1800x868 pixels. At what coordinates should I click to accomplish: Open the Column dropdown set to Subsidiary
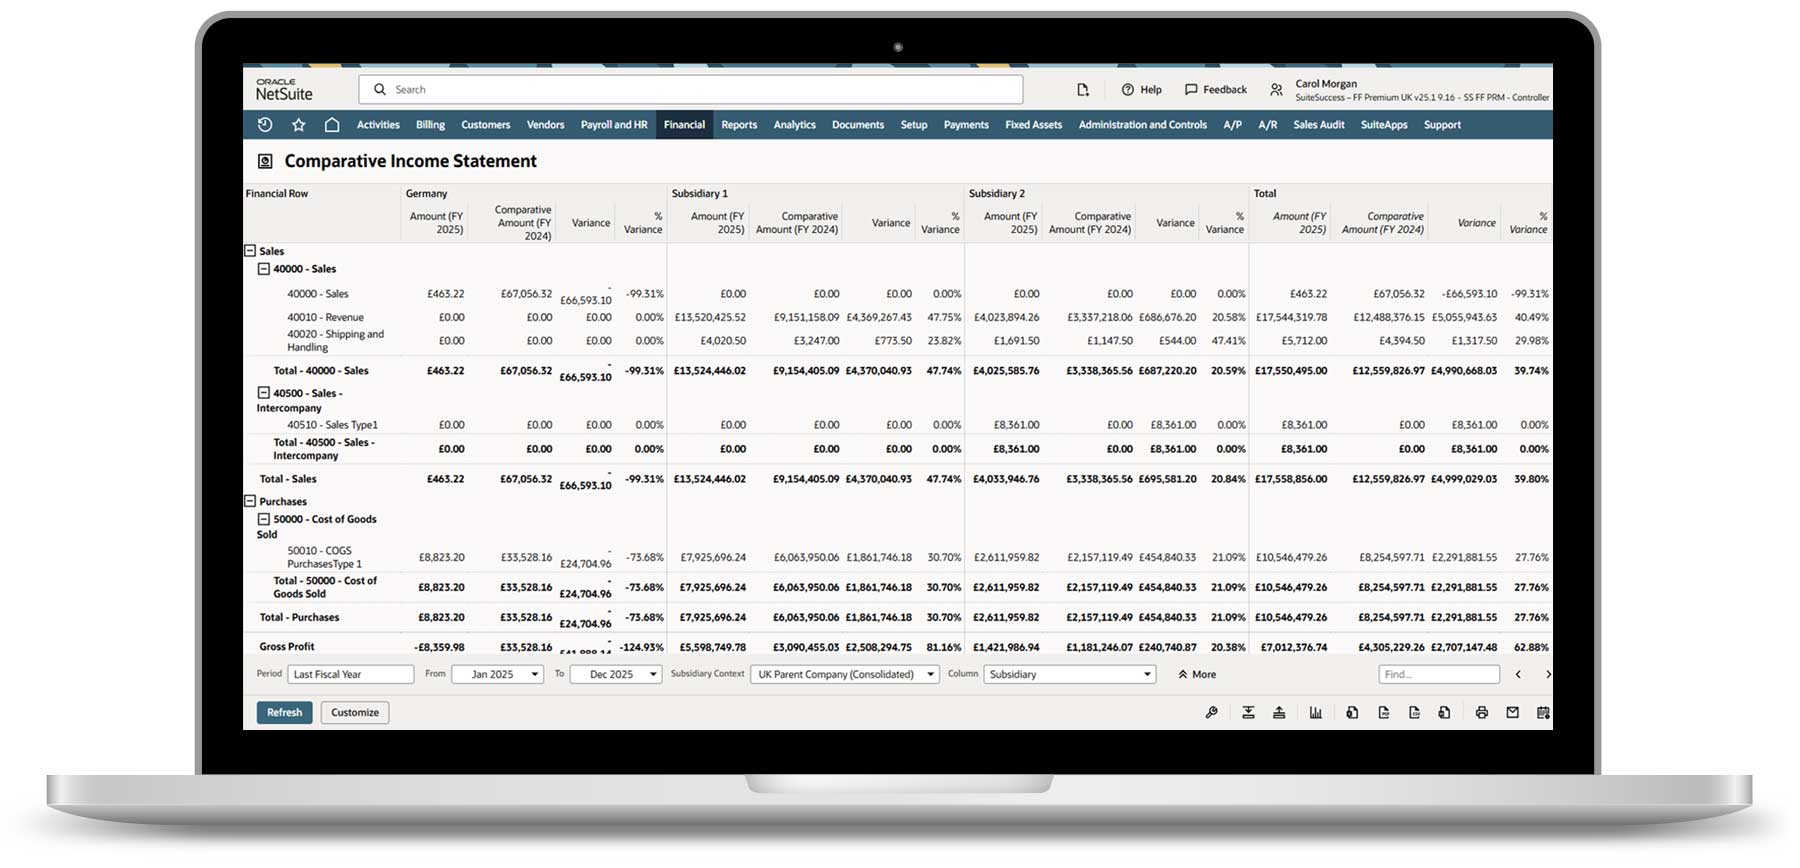tap(1070, 675)
